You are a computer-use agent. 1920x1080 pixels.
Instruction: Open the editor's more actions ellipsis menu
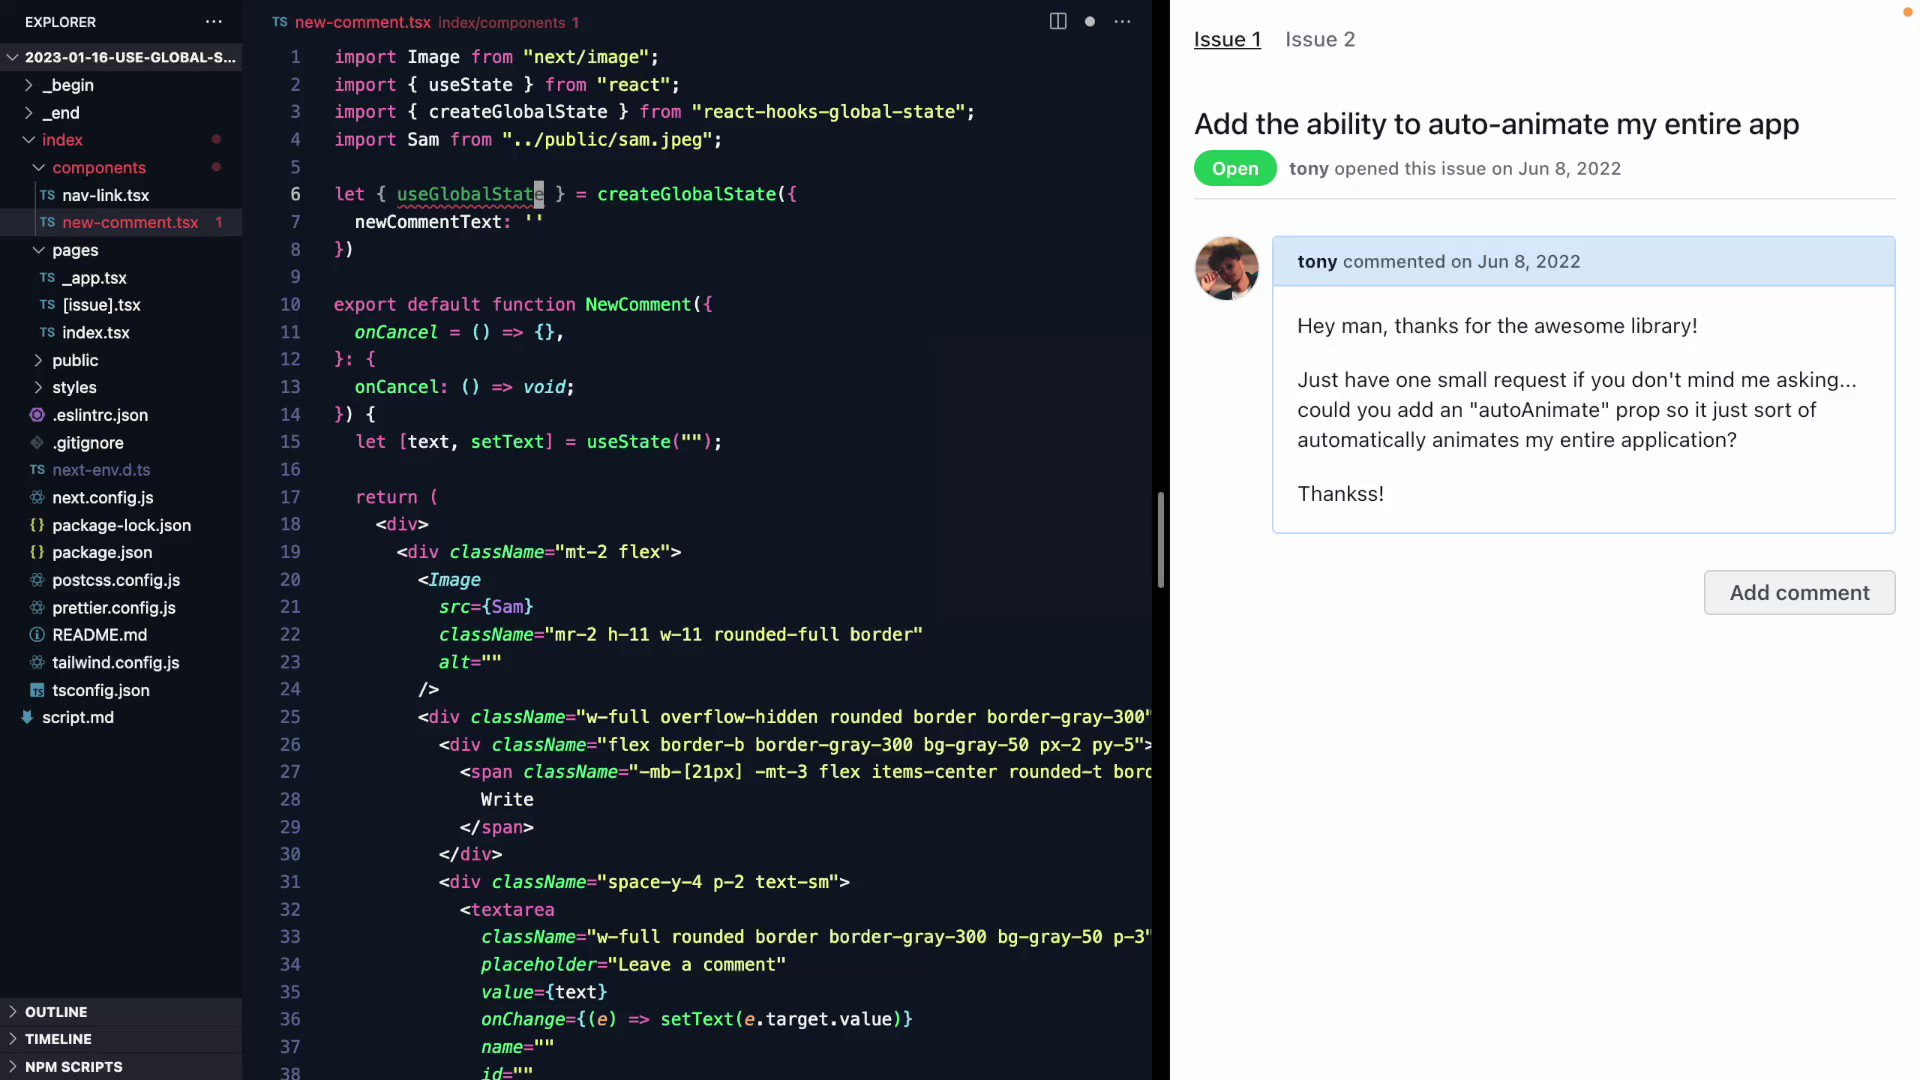(1122, 21)
